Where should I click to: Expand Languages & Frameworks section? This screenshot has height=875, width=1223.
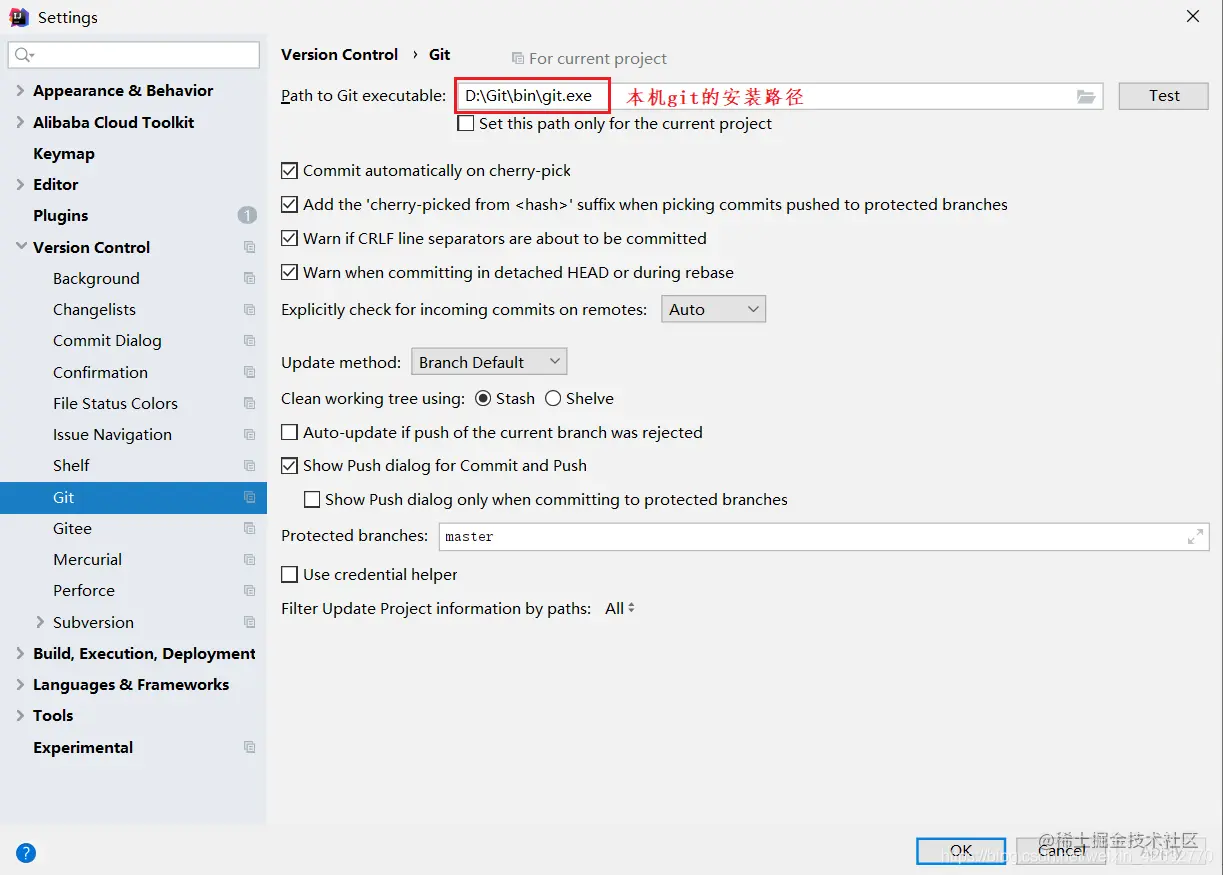tap(20, 684)
